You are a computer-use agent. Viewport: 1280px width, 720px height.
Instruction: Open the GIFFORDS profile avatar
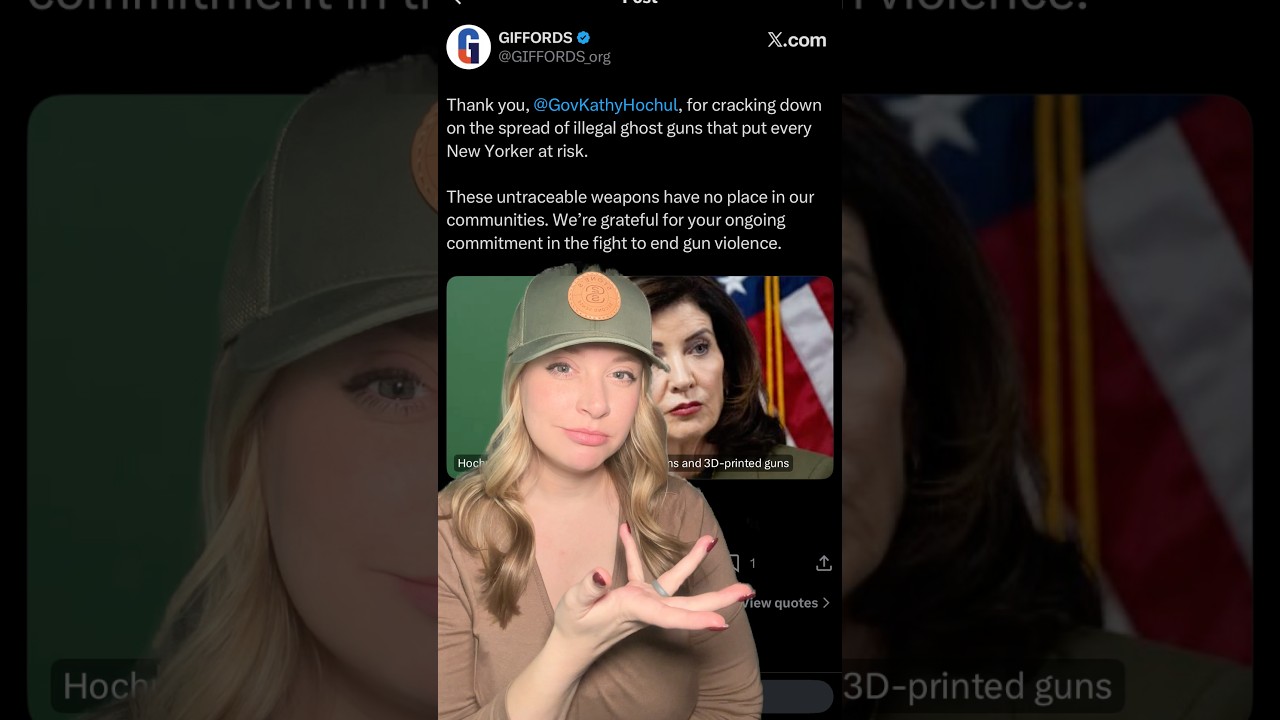pyautogui.click(x=468, y=47)
